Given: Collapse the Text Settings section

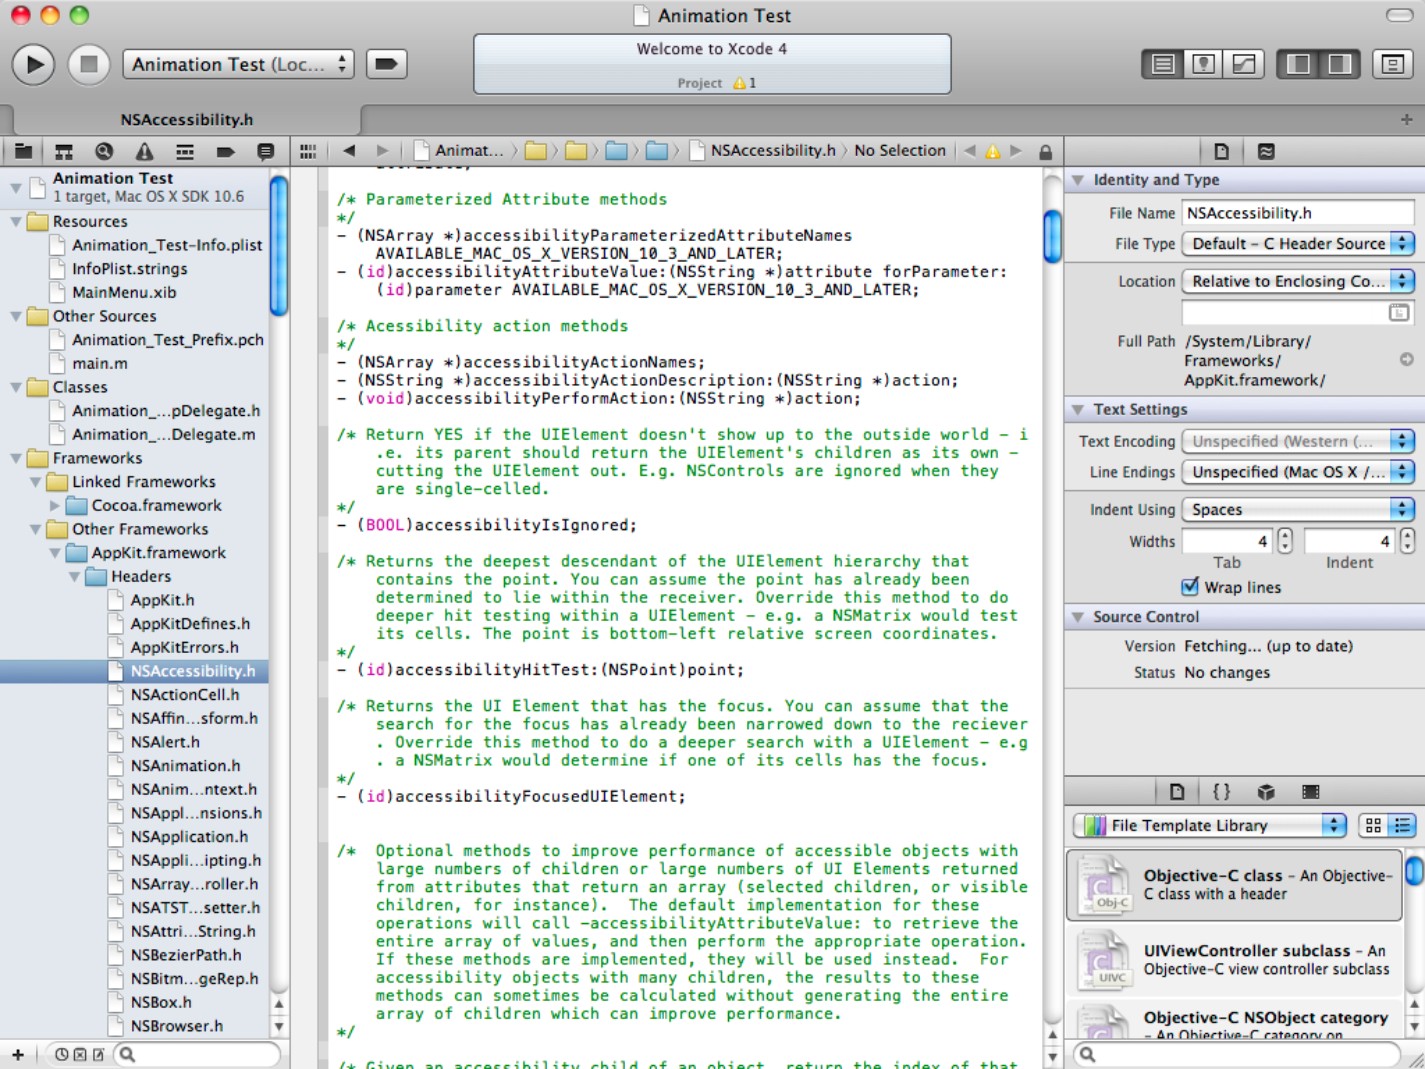Looking at the screenshot, I should pos(1078,409).
